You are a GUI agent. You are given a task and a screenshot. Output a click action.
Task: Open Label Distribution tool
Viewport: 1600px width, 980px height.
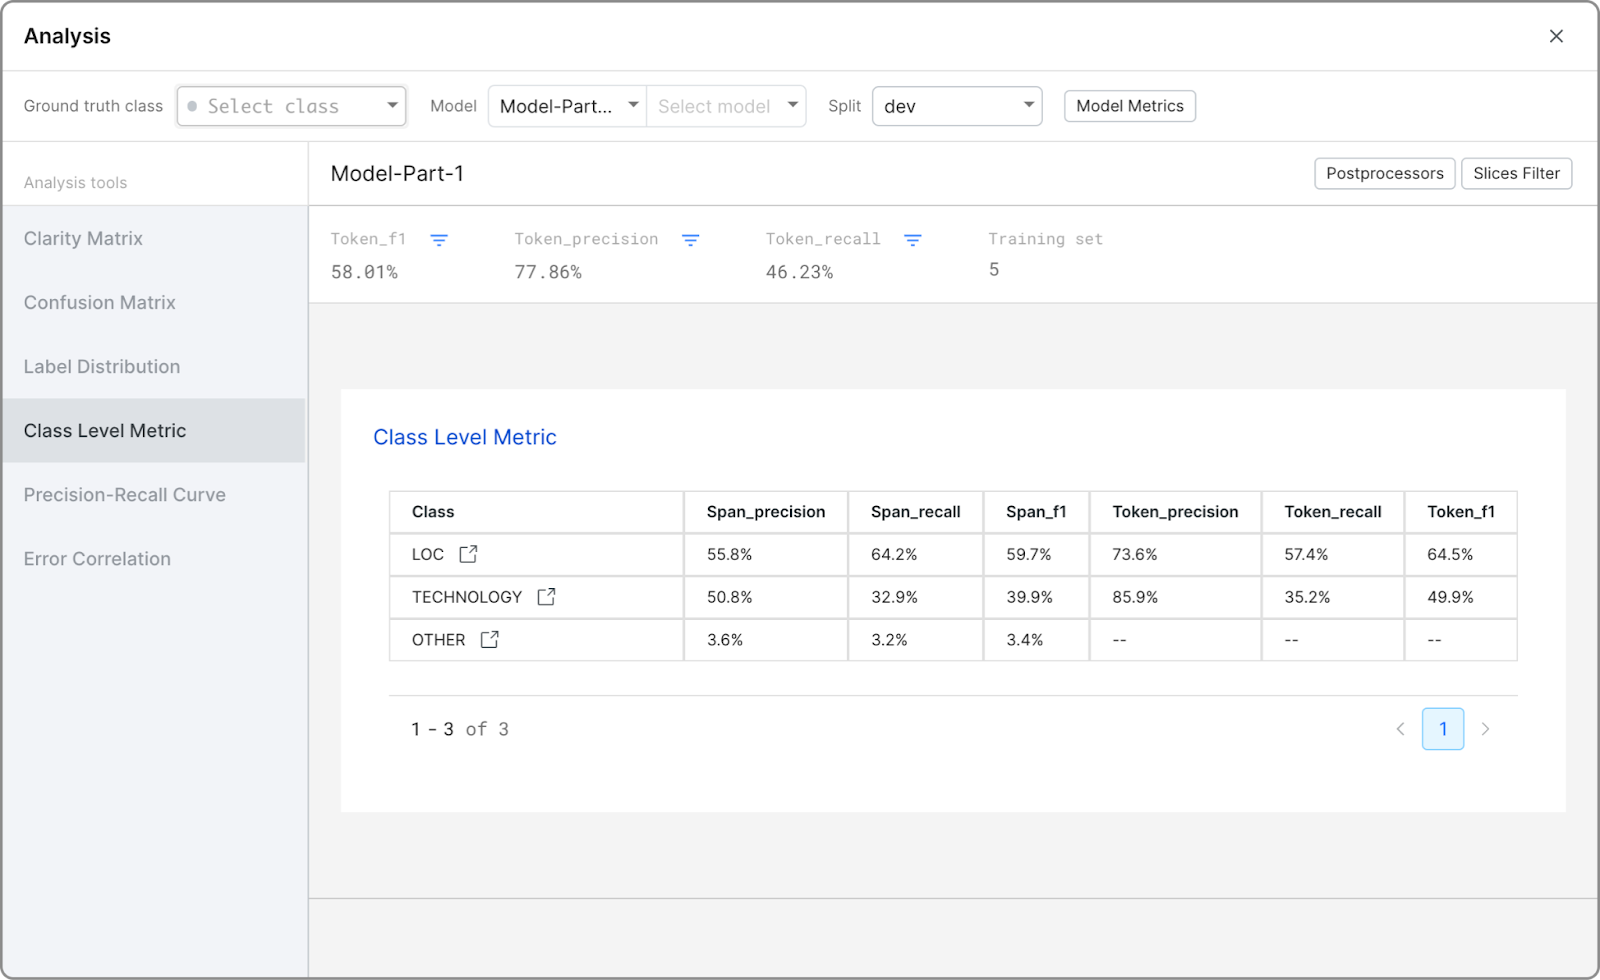[154, 366]
